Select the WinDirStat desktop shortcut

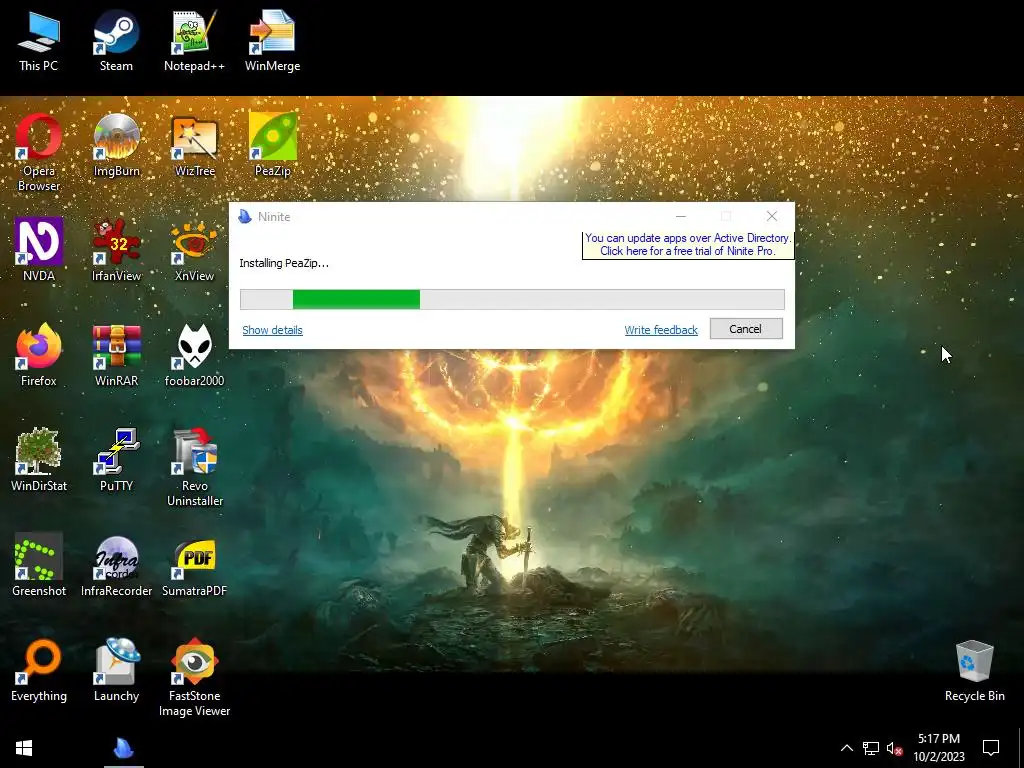point(39,460)
